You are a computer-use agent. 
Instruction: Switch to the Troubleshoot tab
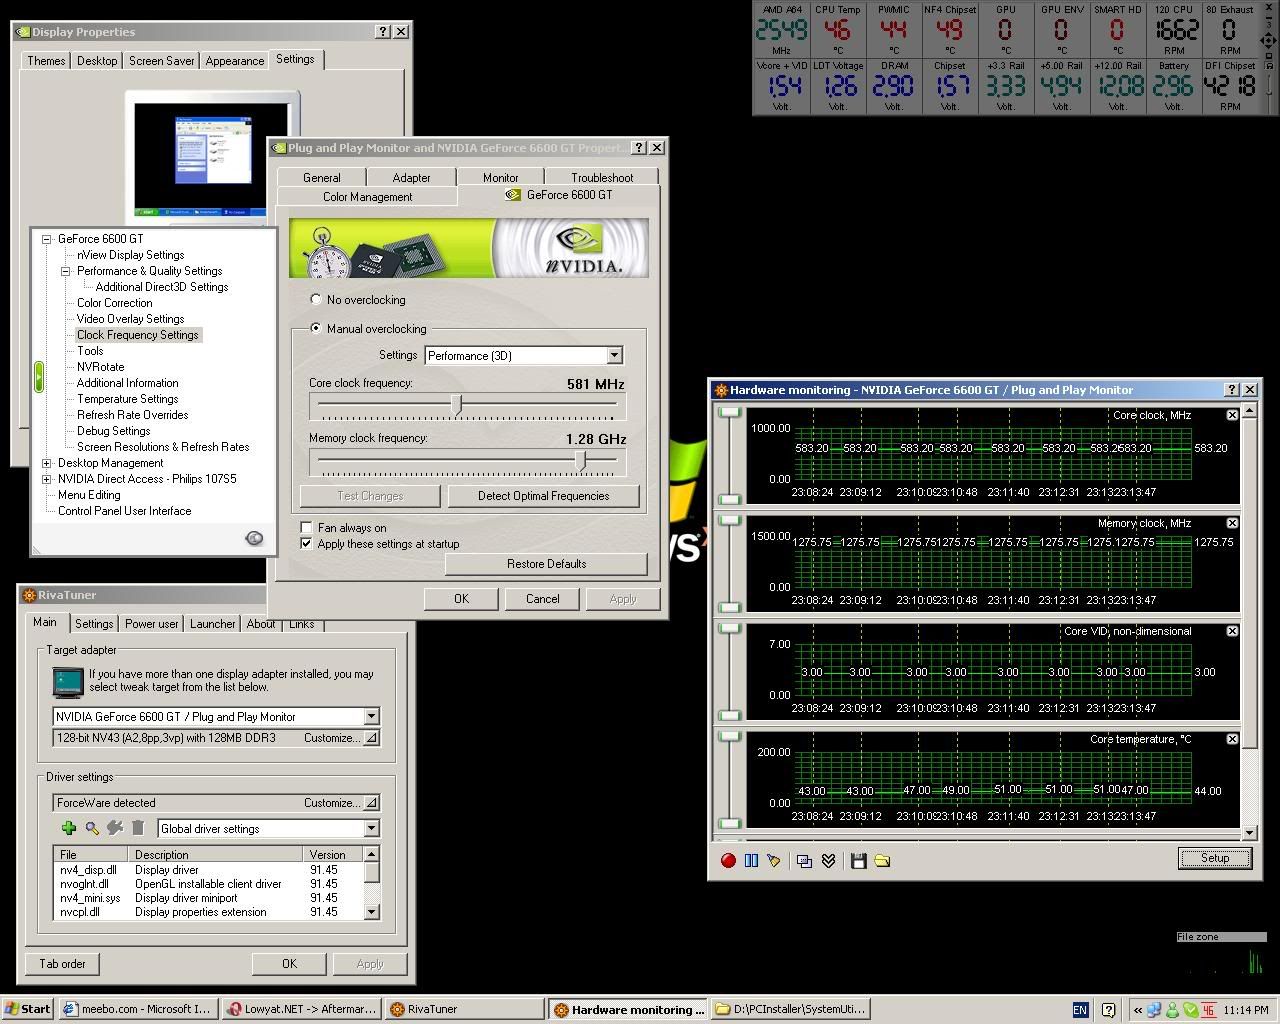pos(602,177)
